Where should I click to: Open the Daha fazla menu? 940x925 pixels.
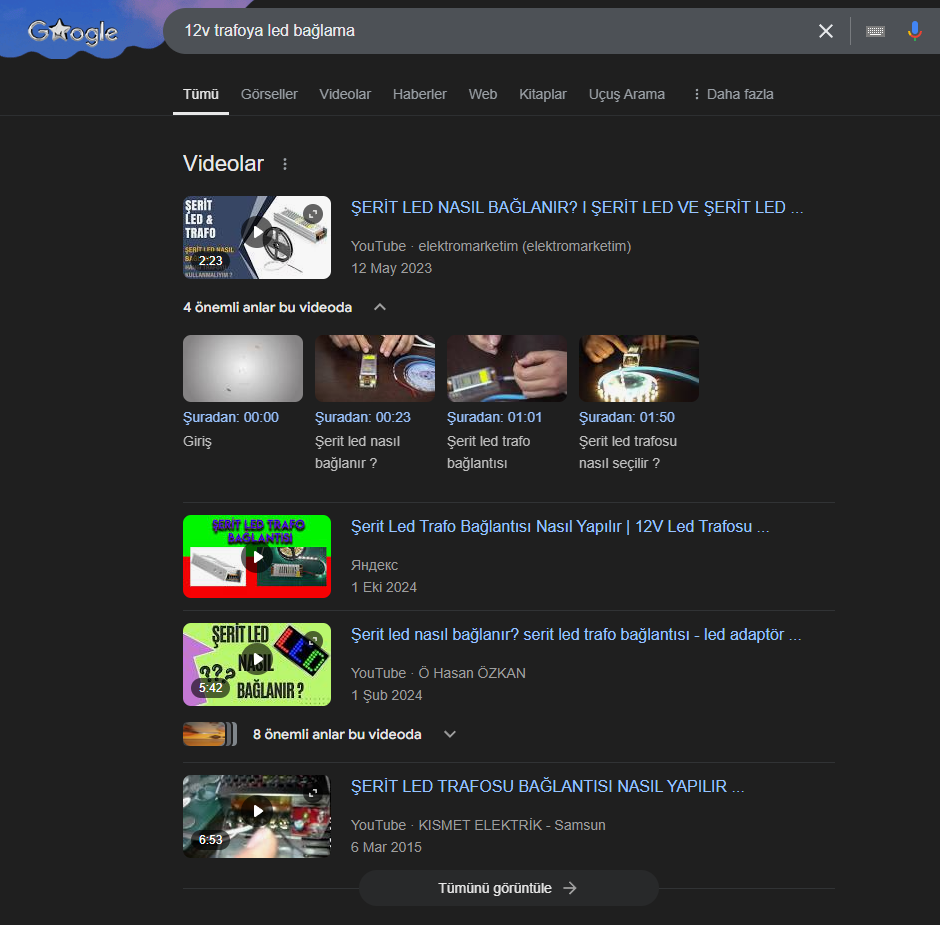733,94
